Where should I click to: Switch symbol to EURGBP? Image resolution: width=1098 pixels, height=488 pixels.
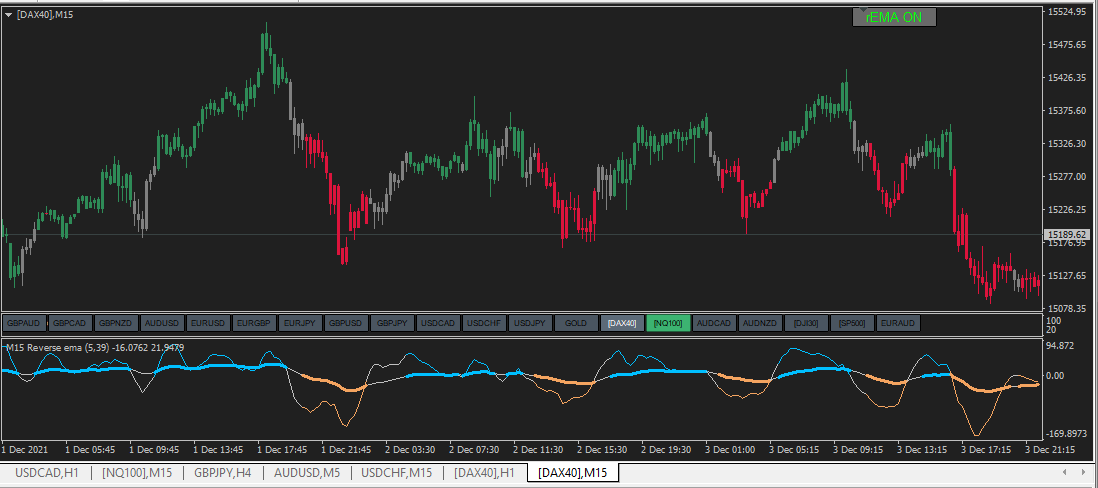(253, 323)
